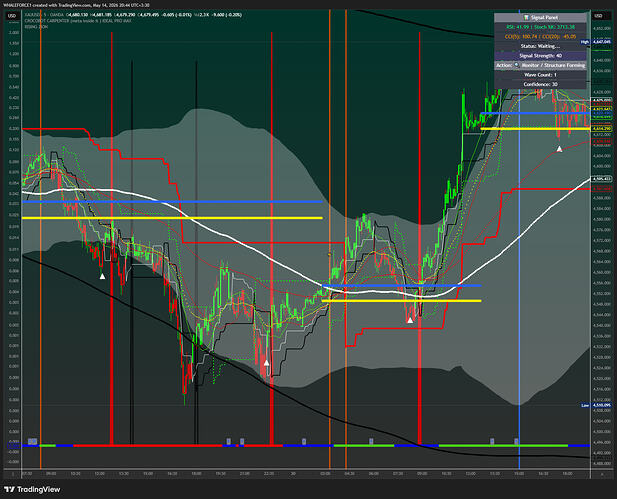
Task: Click the 06:00 time axis label
Action: coord(373,473)
